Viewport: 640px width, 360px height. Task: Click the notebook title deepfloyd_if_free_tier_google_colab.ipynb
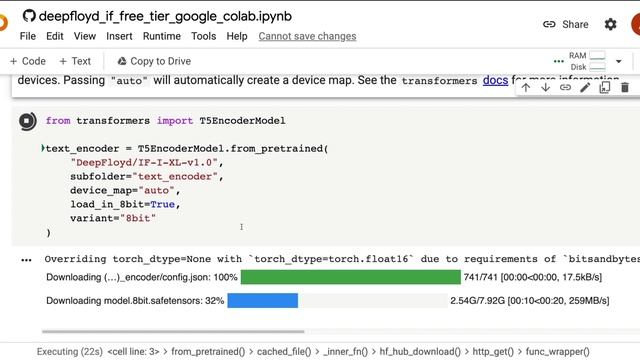tap(165, 16)
